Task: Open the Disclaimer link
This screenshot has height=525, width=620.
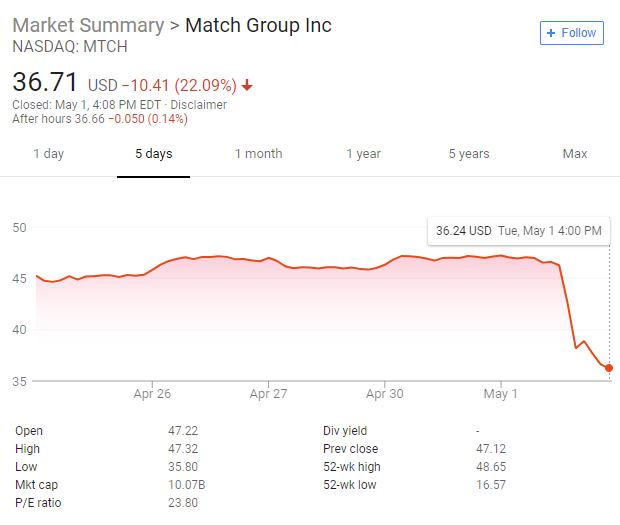Action: (204, 105)
